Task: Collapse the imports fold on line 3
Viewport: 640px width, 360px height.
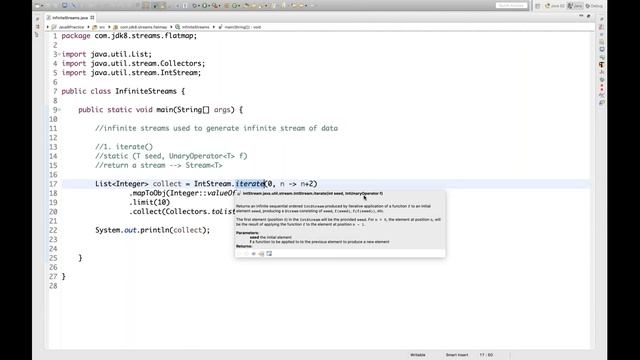Action: (59, 54)
